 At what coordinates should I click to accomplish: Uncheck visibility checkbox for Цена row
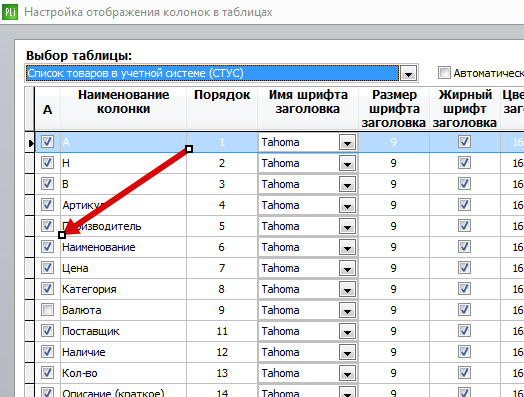coord(47,268)
